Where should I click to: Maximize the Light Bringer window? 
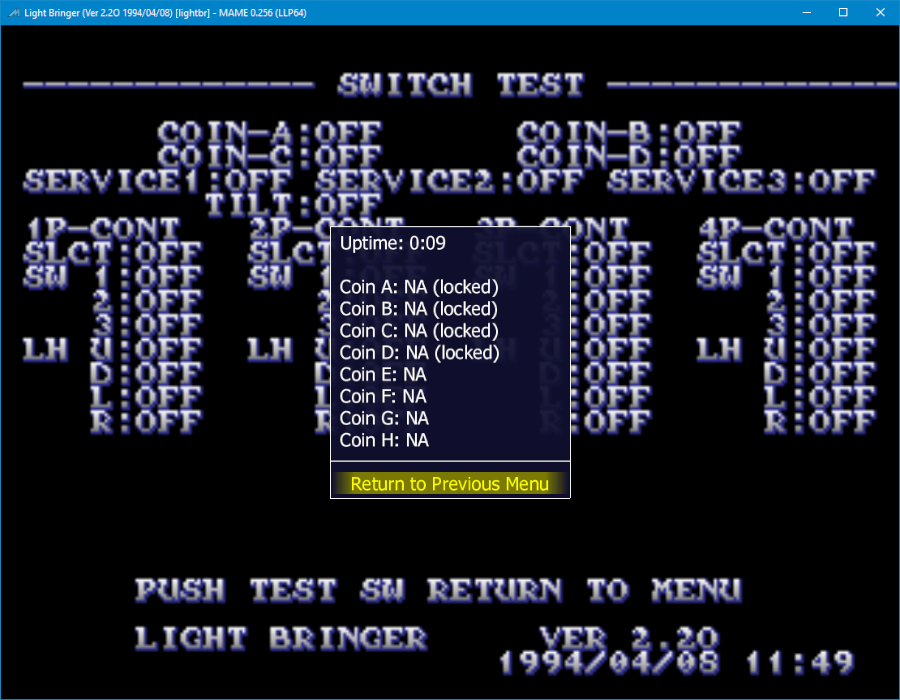coord(843,12)
